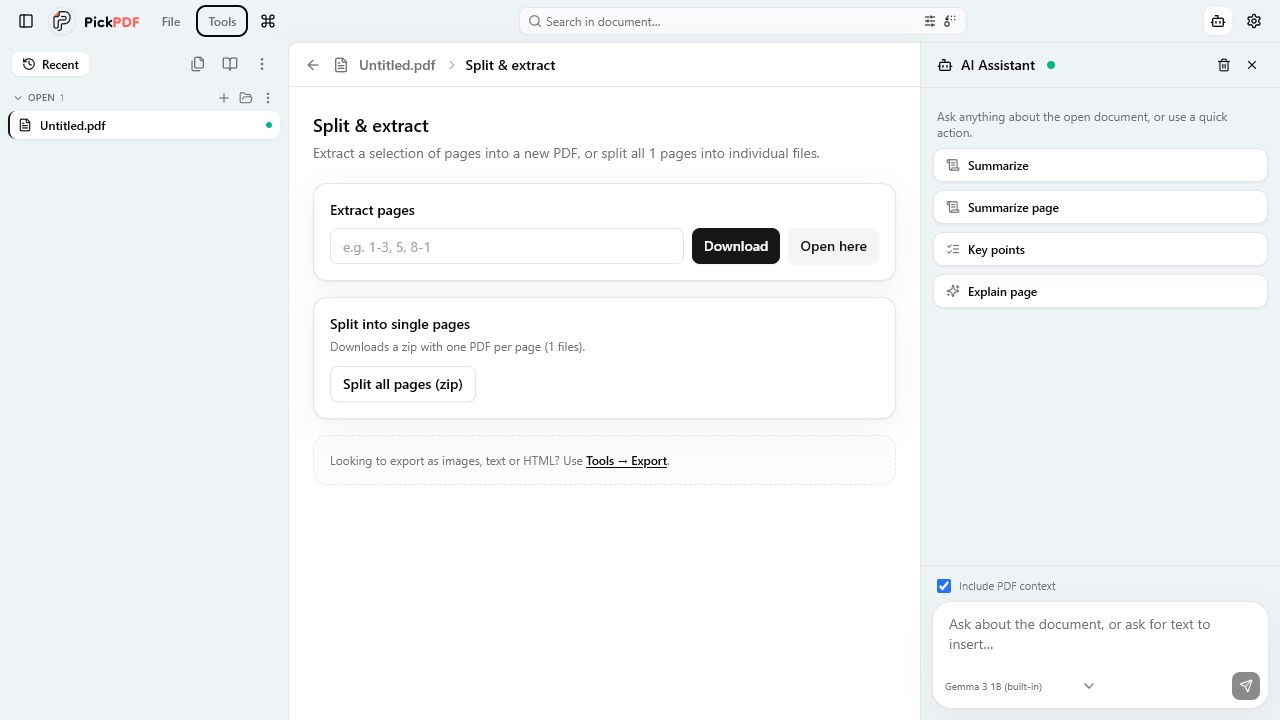
Task: Click the Summarize quick action
Action: click(x=1100, y=166)
